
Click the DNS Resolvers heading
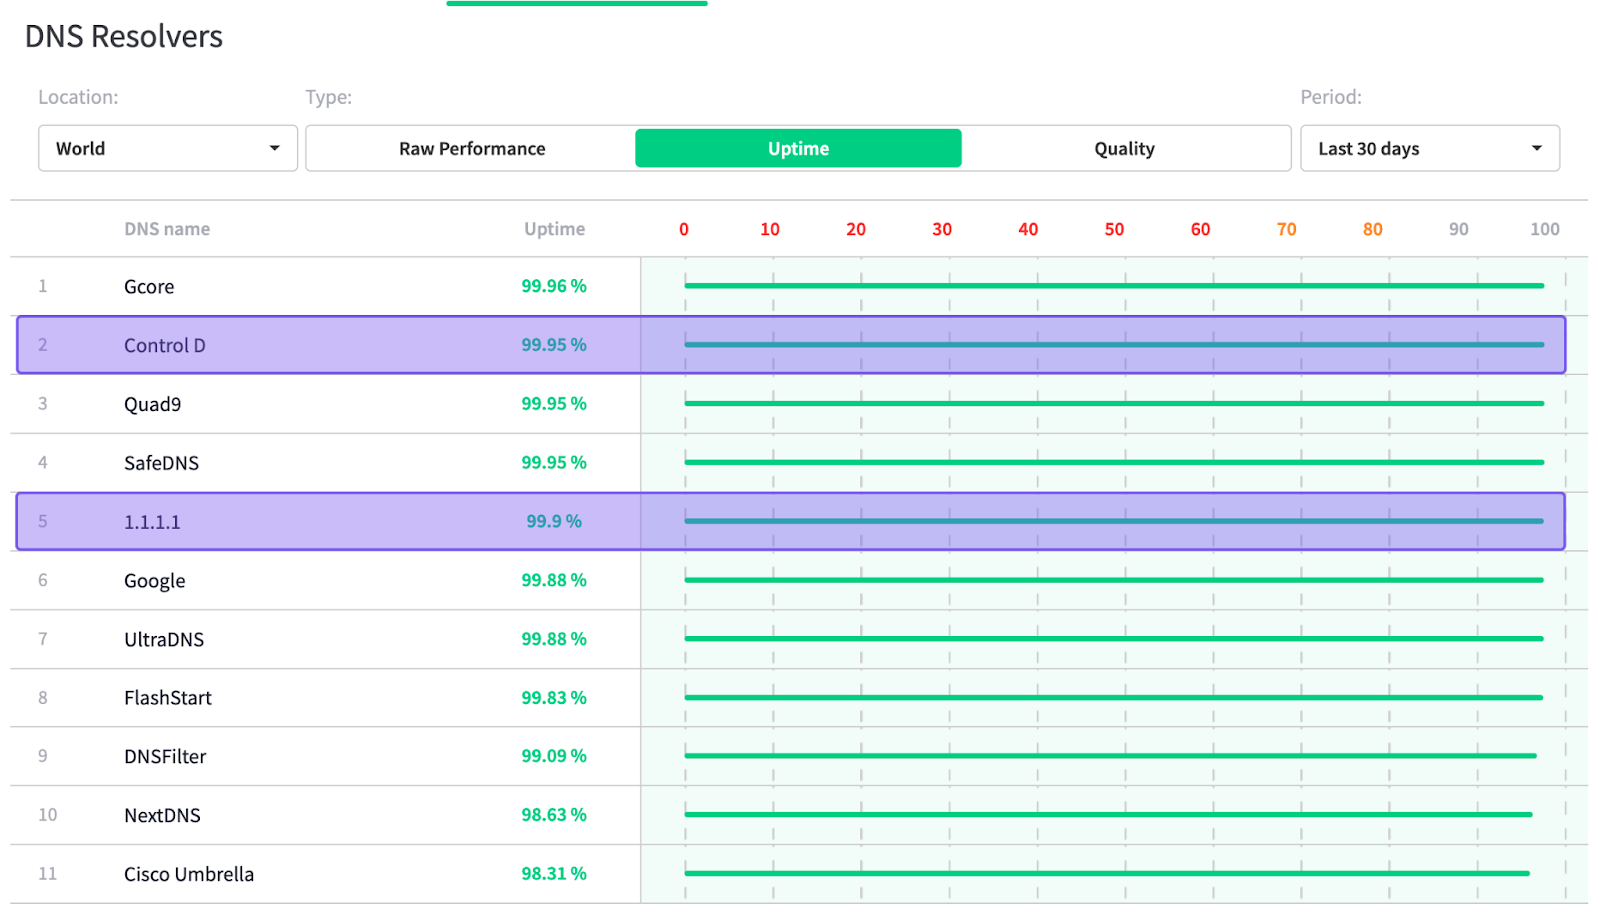click(x=124, y=37)
